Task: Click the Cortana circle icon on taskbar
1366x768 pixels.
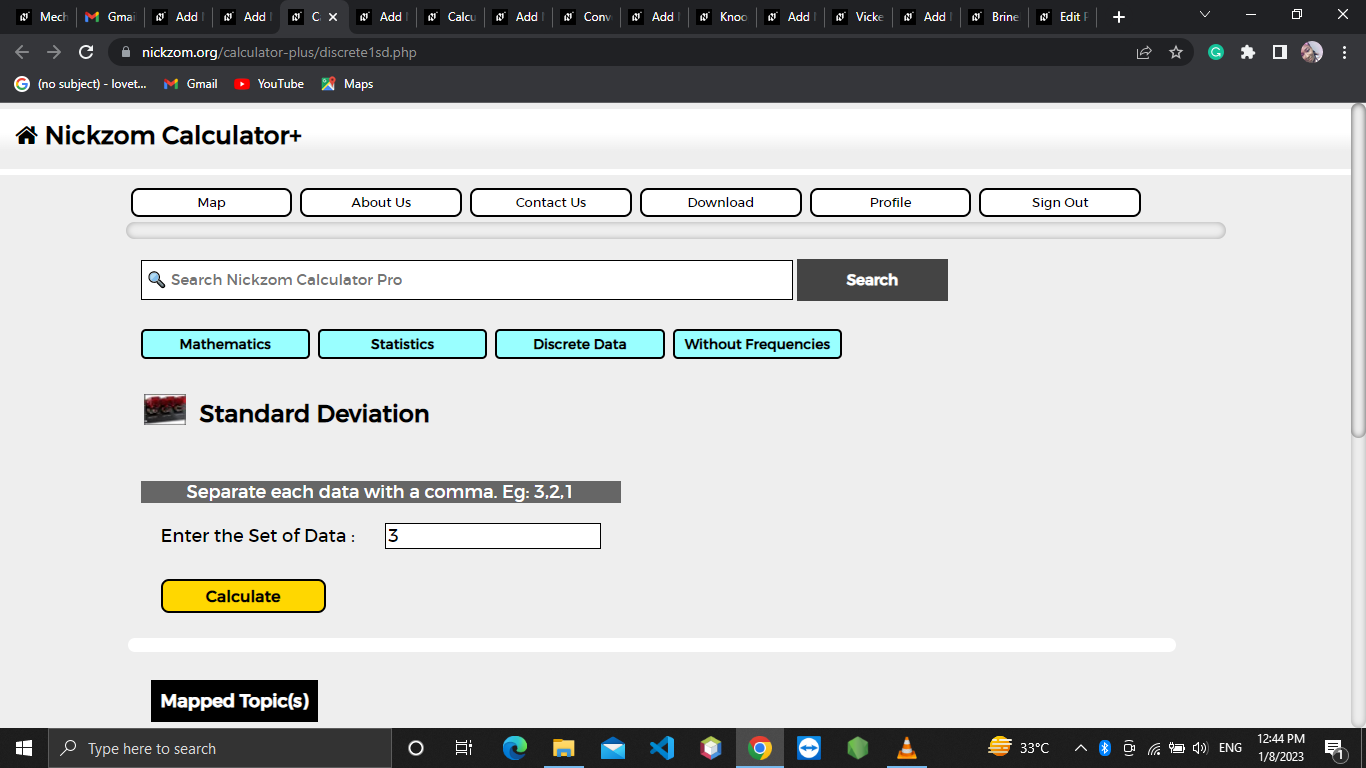Action: coord(416,748)
